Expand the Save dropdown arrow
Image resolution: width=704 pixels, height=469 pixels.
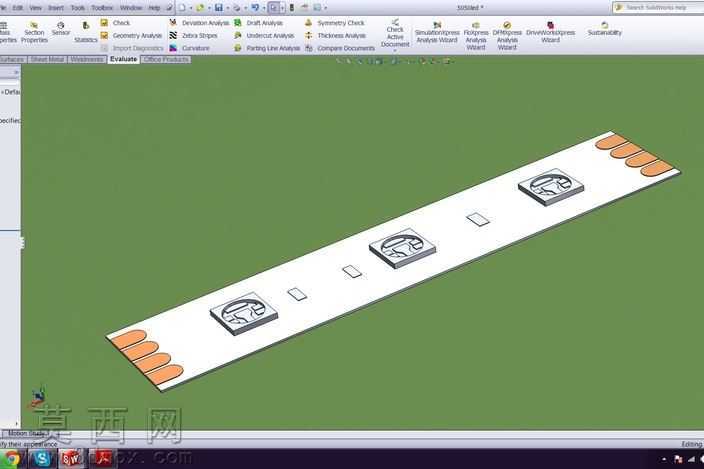pyautogui.click(x=227, y=8)
